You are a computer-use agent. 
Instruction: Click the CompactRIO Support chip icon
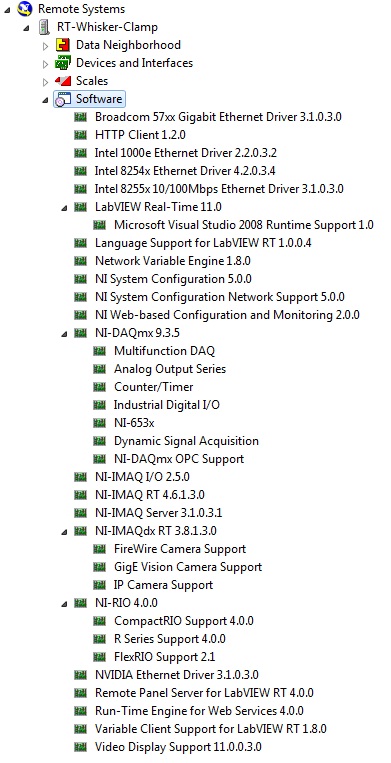tap(100, 621)
